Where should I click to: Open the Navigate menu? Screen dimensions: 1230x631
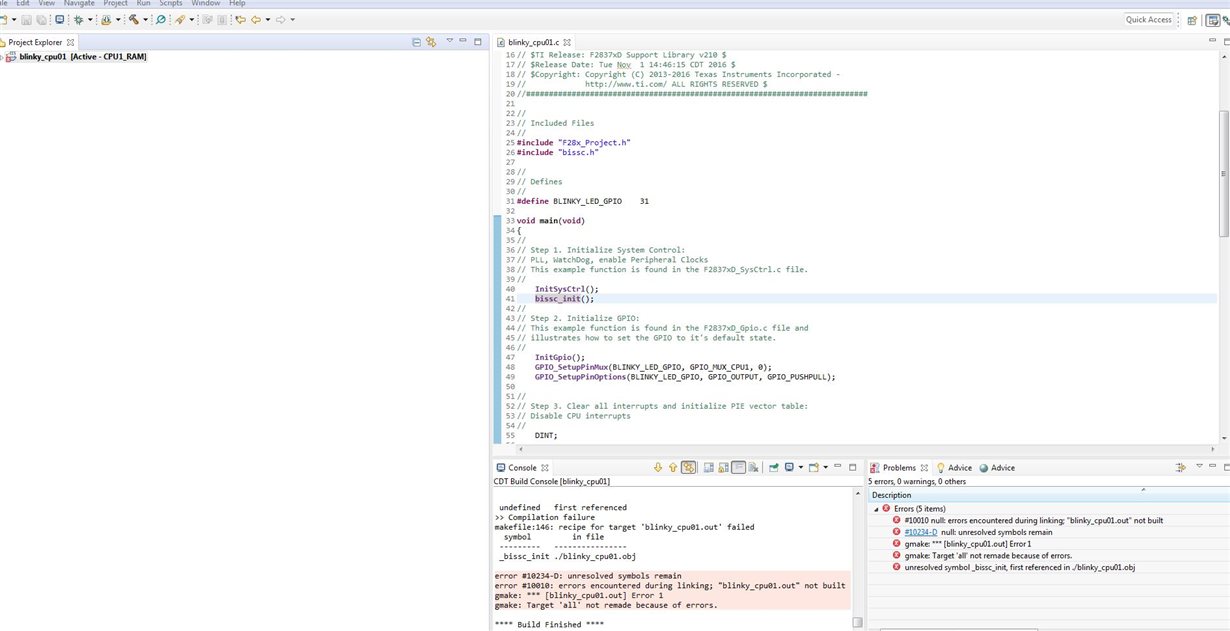click(x=79, y=4)
